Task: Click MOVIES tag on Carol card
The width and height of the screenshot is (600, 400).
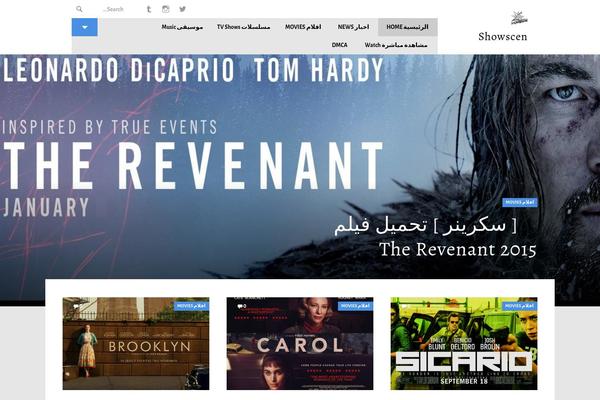Action: point(355,306)
